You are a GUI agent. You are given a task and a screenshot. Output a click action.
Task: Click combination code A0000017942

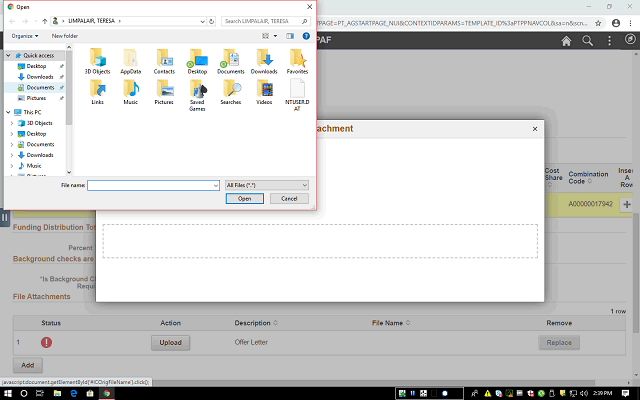click(590, 204)
